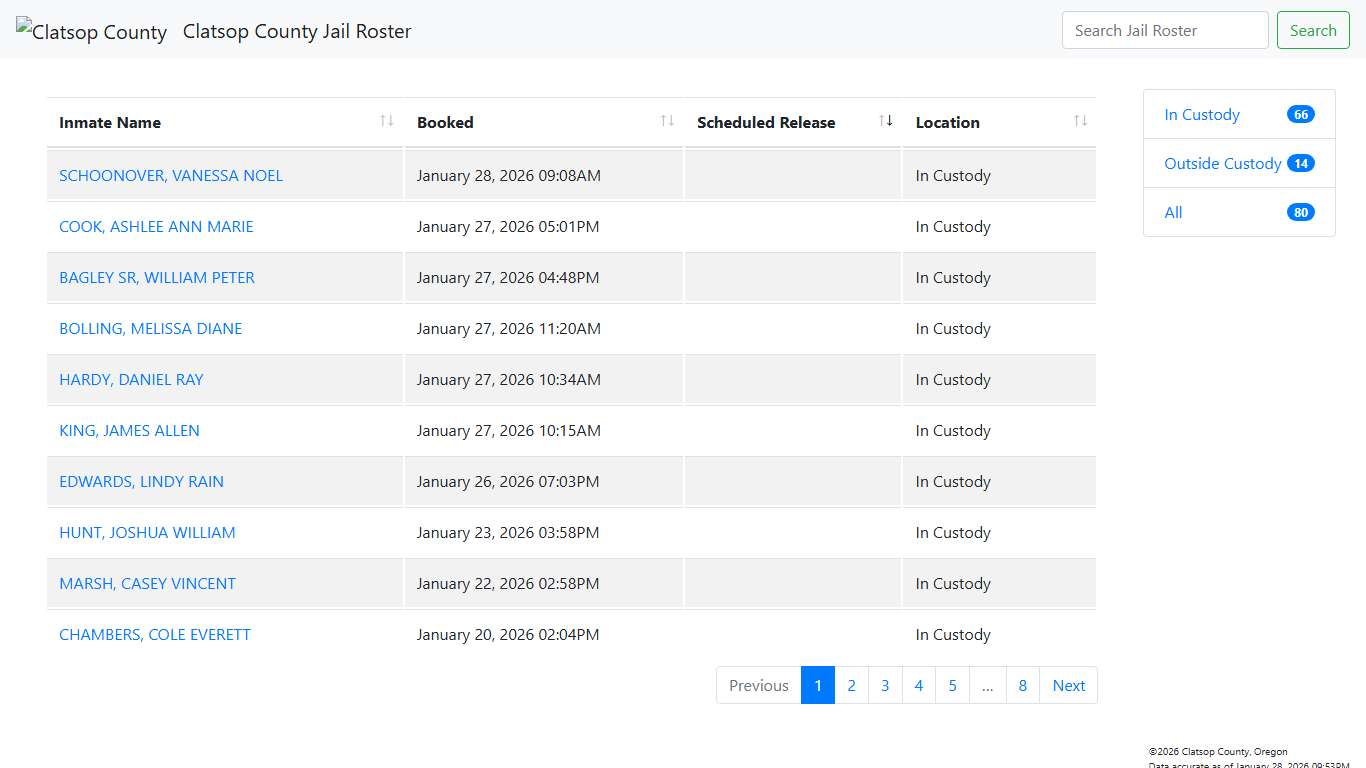Click the sort icon on Scheduled Release column
Screen dimensions: 1366x768
pos(885,120)
